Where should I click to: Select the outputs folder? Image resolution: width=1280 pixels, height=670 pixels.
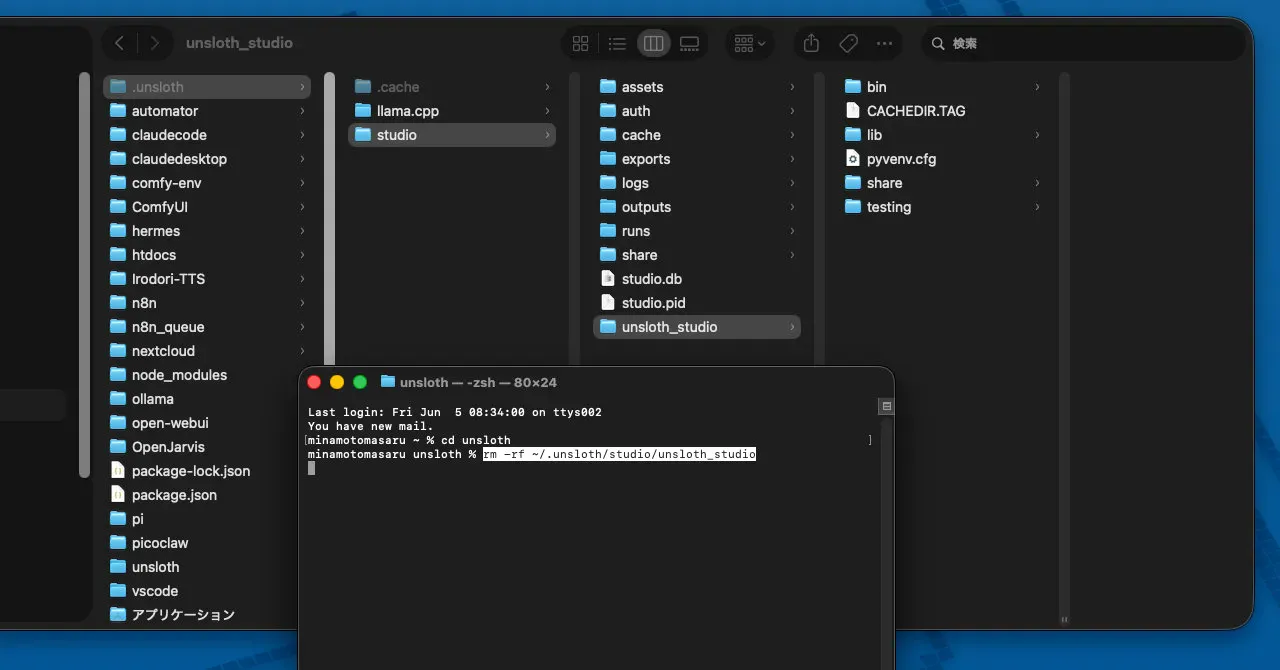(x=697, y=207)
